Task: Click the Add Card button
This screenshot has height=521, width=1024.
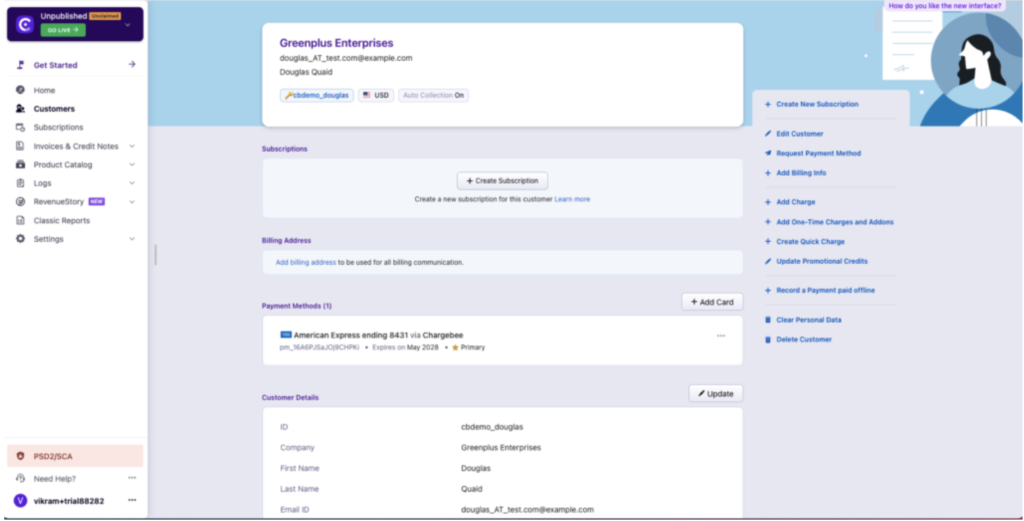Action: (712, 302)
